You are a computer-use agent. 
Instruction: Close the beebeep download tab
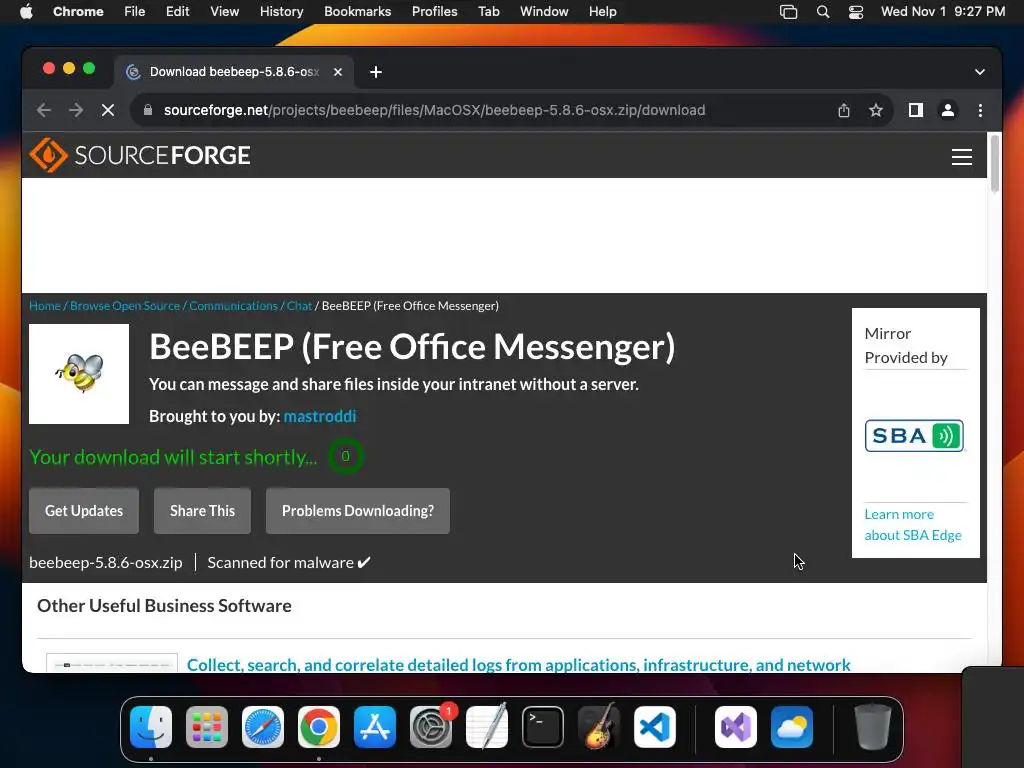pyautogui.click(x=338, y=72)
